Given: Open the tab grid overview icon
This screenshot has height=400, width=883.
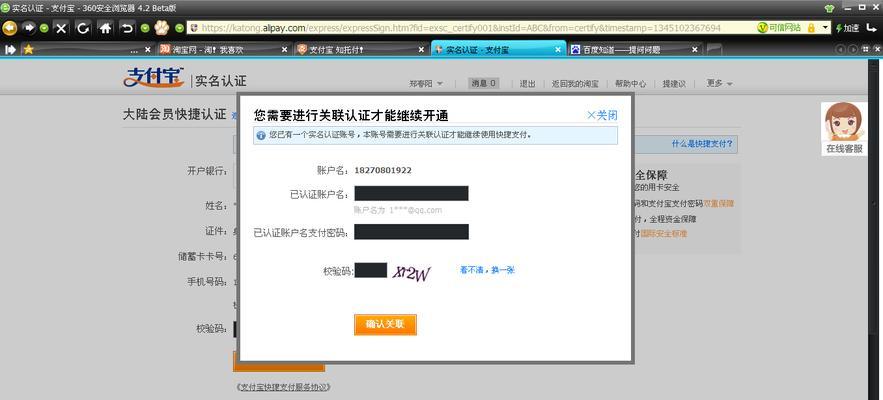Looking at the screenshot, I should coord(867,50).
